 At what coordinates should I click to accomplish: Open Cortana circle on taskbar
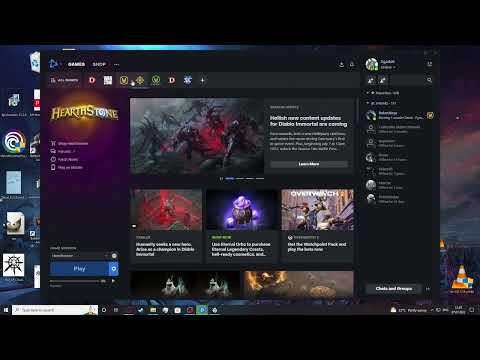click(104, 310)
